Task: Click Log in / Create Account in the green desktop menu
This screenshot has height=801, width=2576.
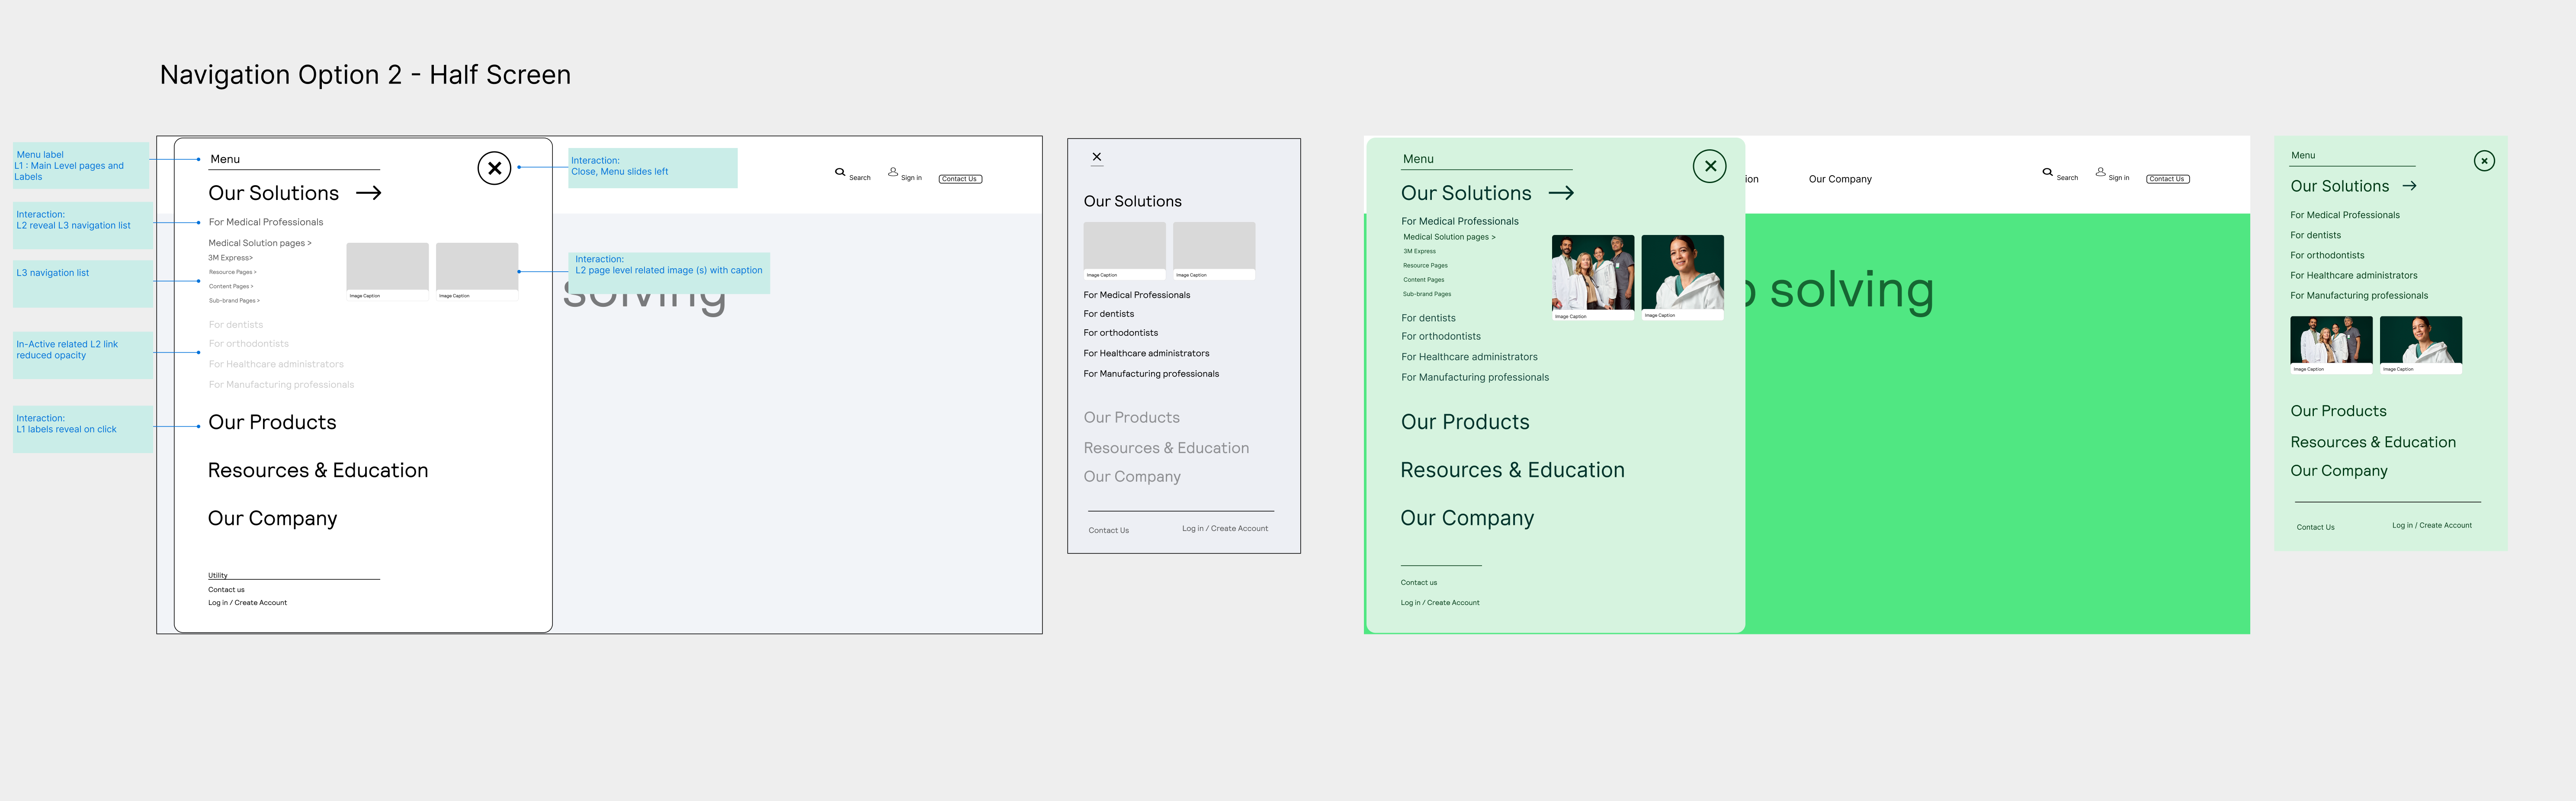Action: 1440,603
